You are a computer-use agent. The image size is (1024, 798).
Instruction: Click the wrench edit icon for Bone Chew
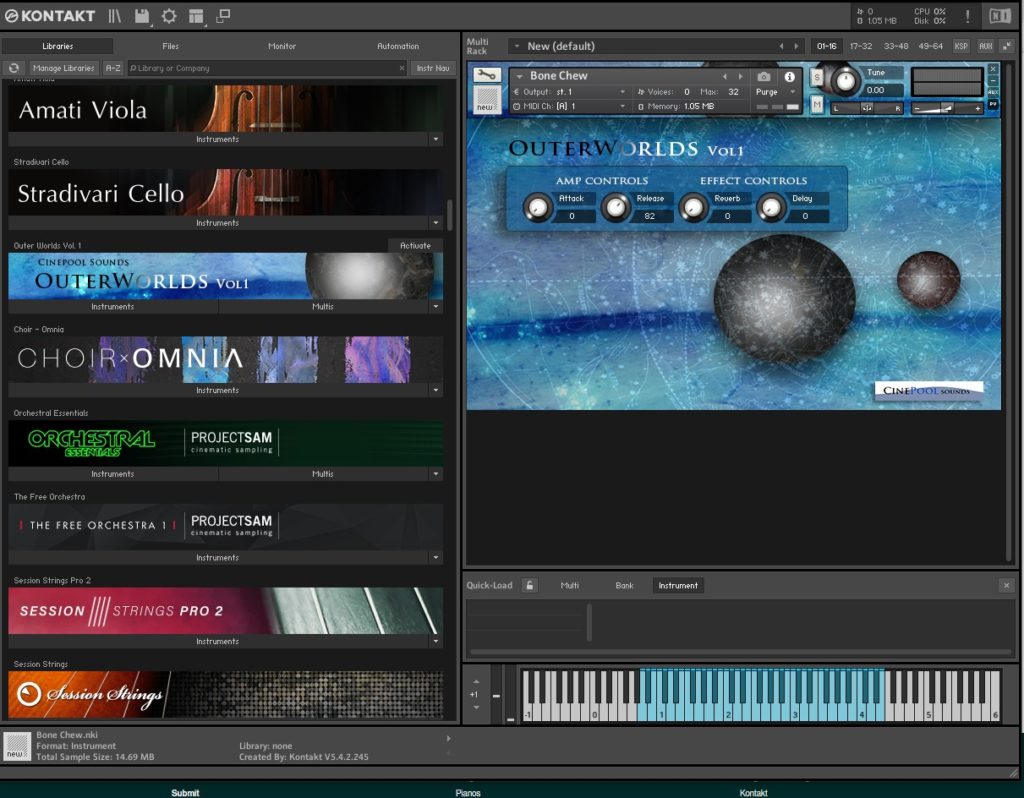tap(486, 76)
